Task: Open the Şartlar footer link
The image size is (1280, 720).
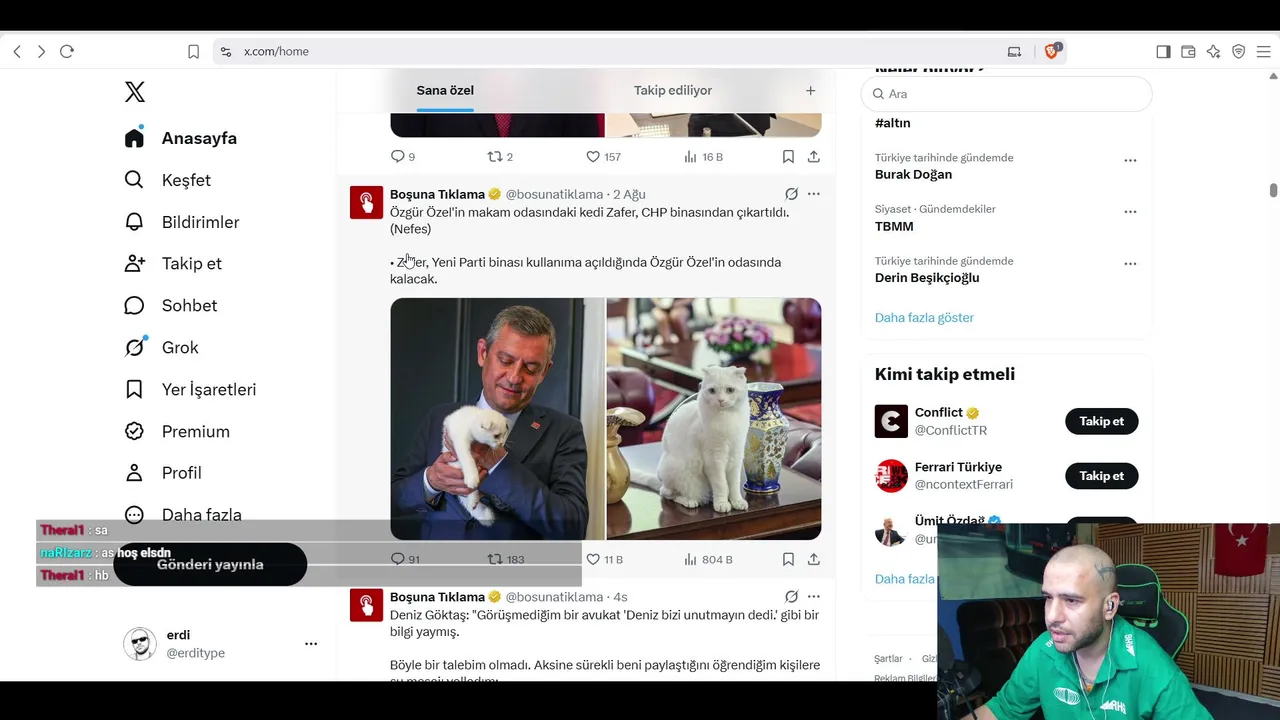Action: (x=888, y=659)
